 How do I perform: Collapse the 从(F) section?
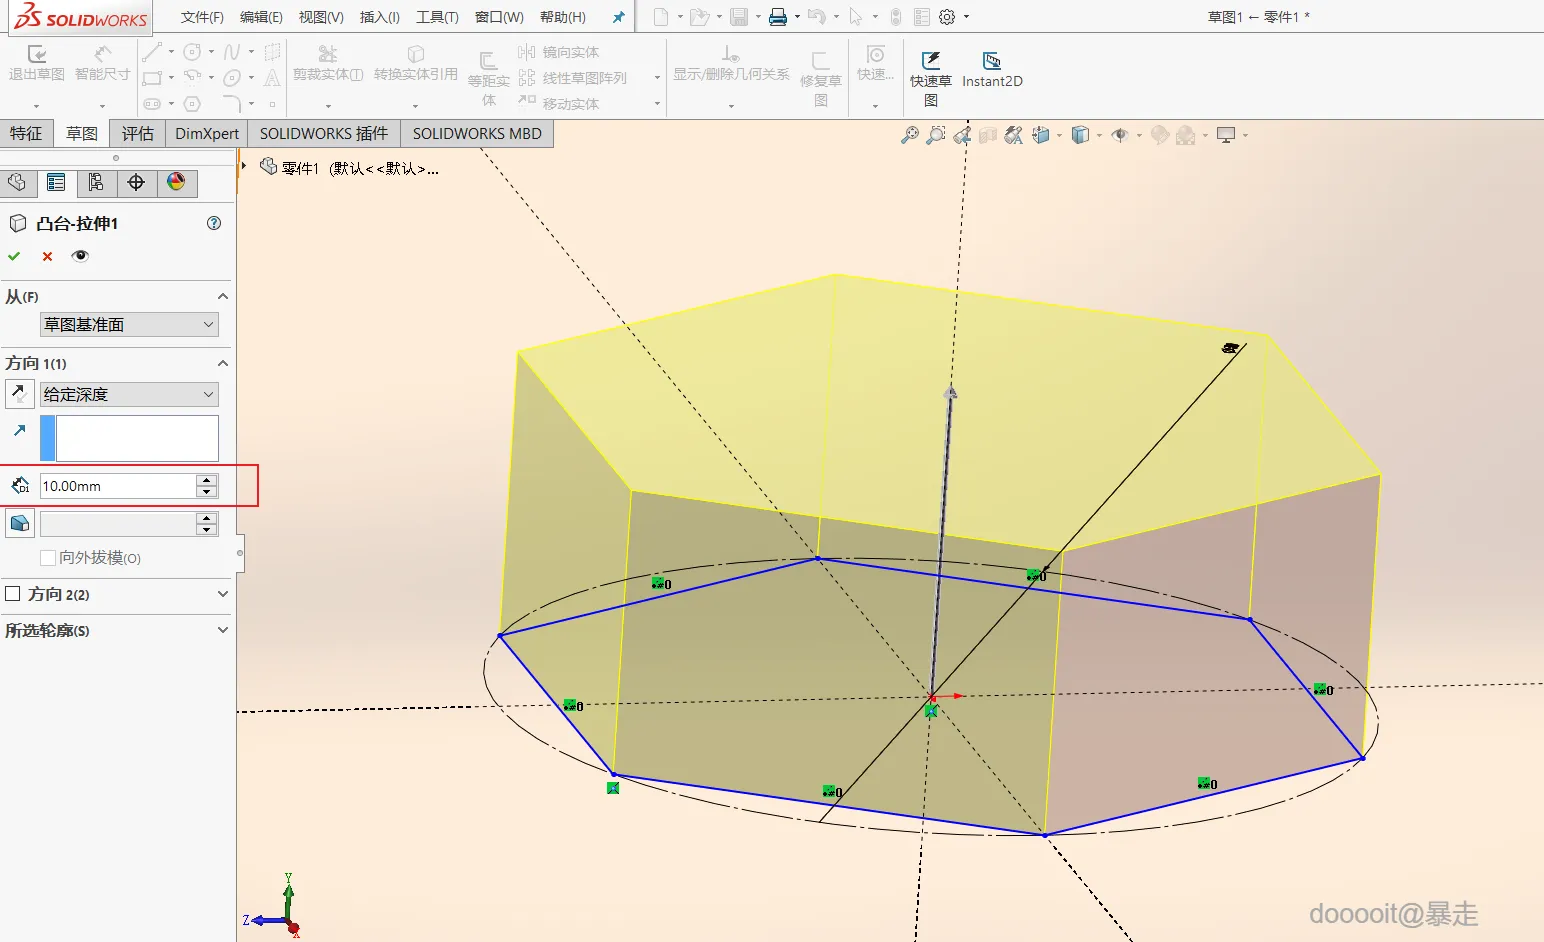click(222, 297)
